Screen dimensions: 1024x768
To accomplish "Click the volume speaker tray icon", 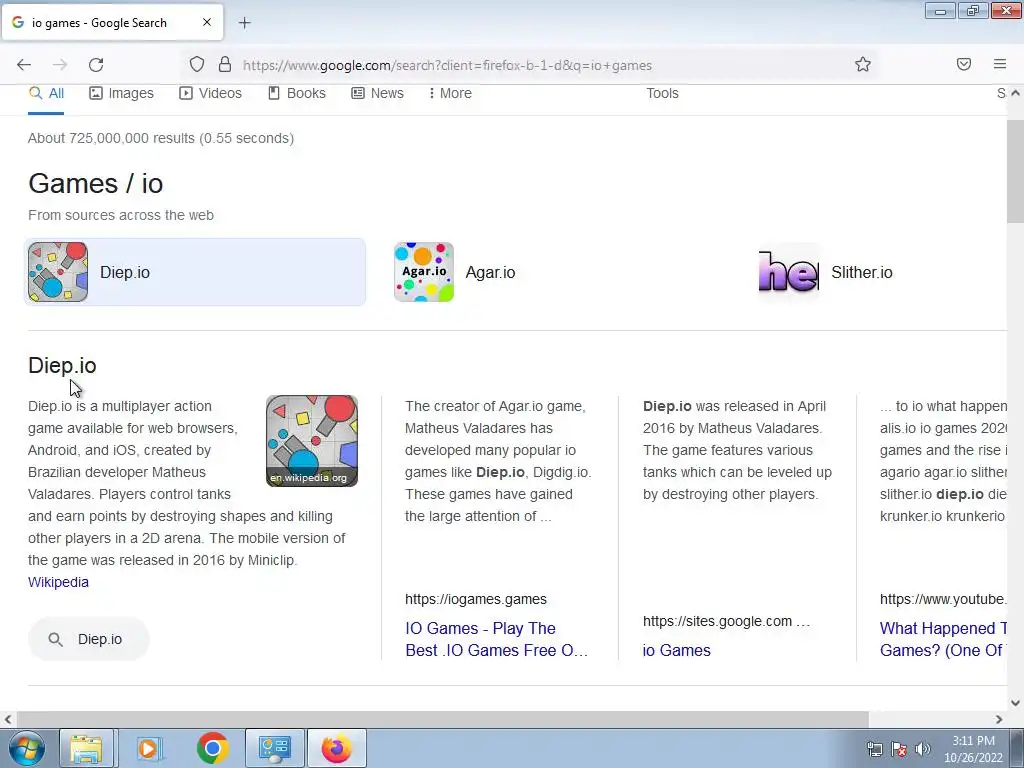I will tap(923, 748).
